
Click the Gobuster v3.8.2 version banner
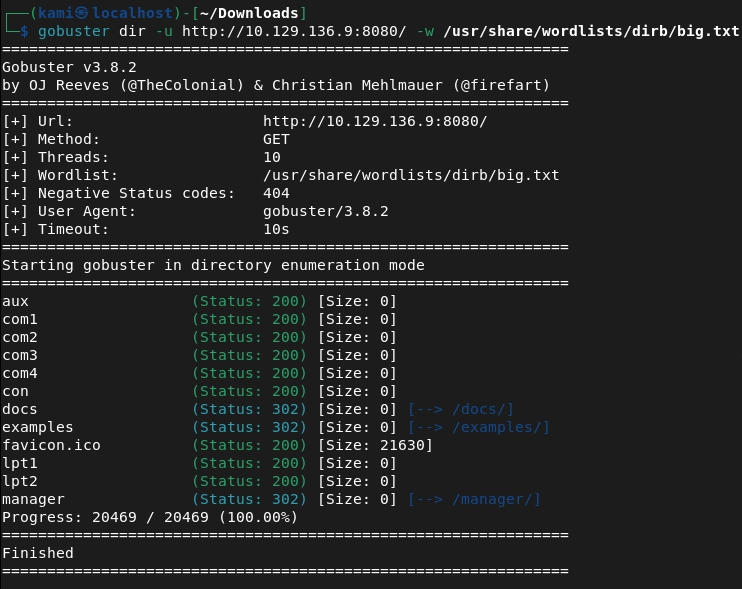pyautogui.click(x=69, y=67)
